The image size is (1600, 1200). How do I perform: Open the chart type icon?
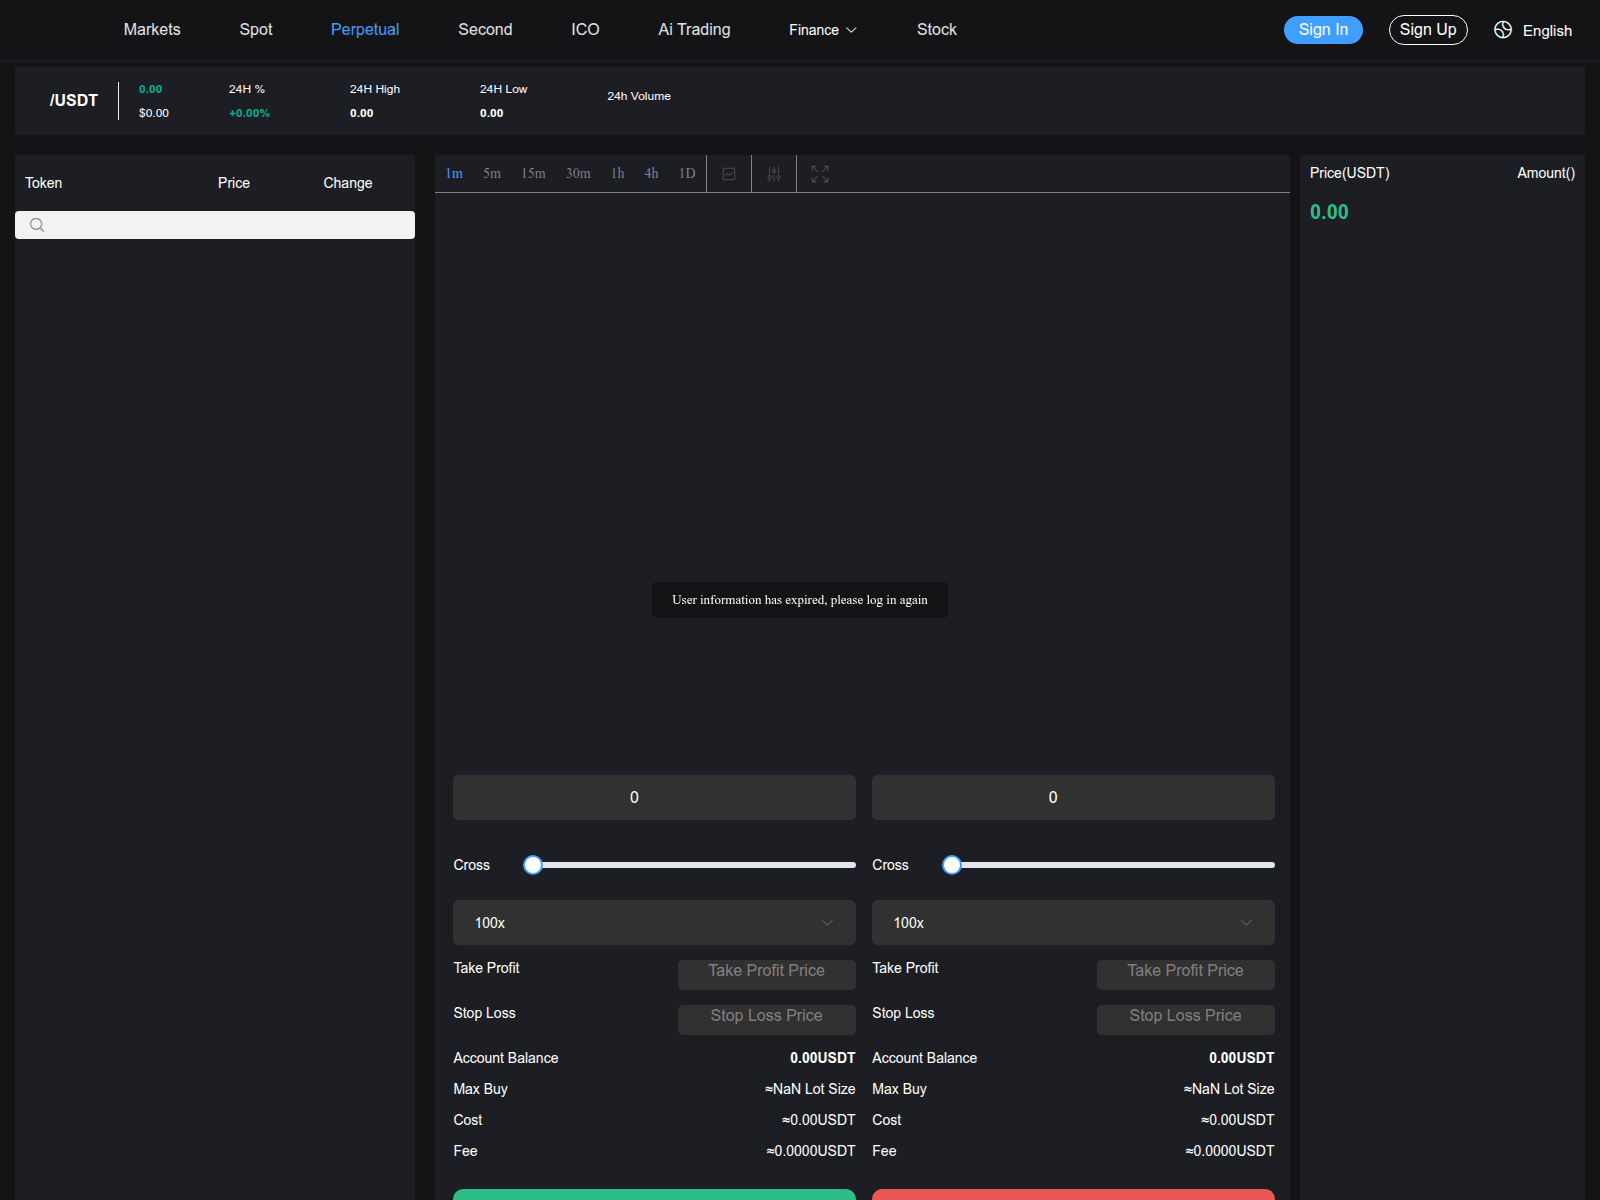[x=729, y=174]
